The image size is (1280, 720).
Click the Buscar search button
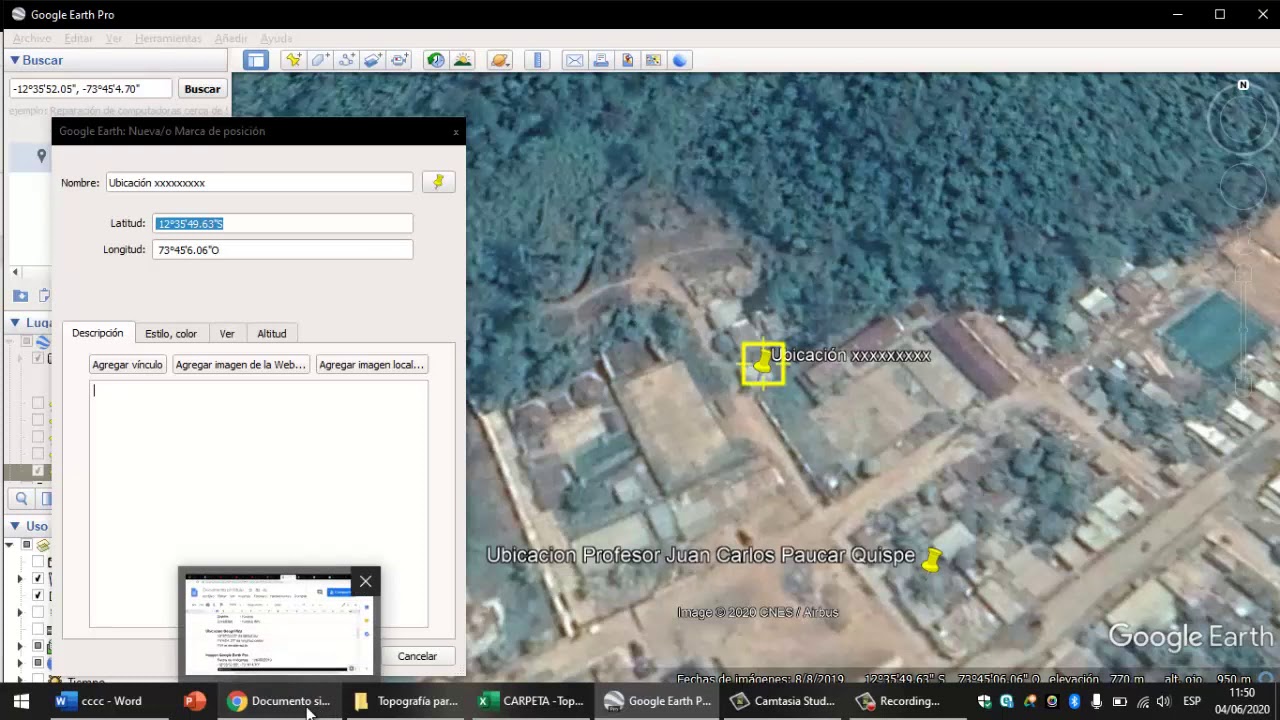coord(202,89)
